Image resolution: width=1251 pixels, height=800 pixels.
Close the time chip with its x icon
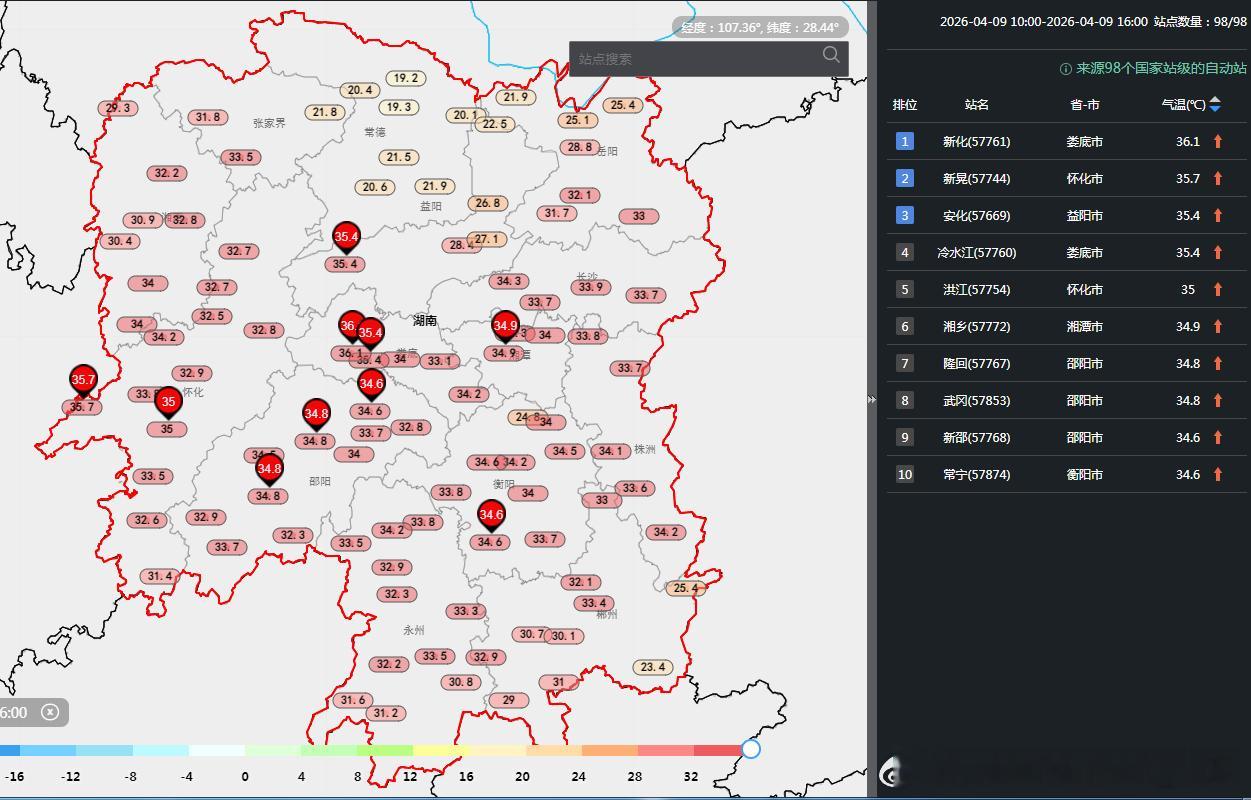click(50, 712)
